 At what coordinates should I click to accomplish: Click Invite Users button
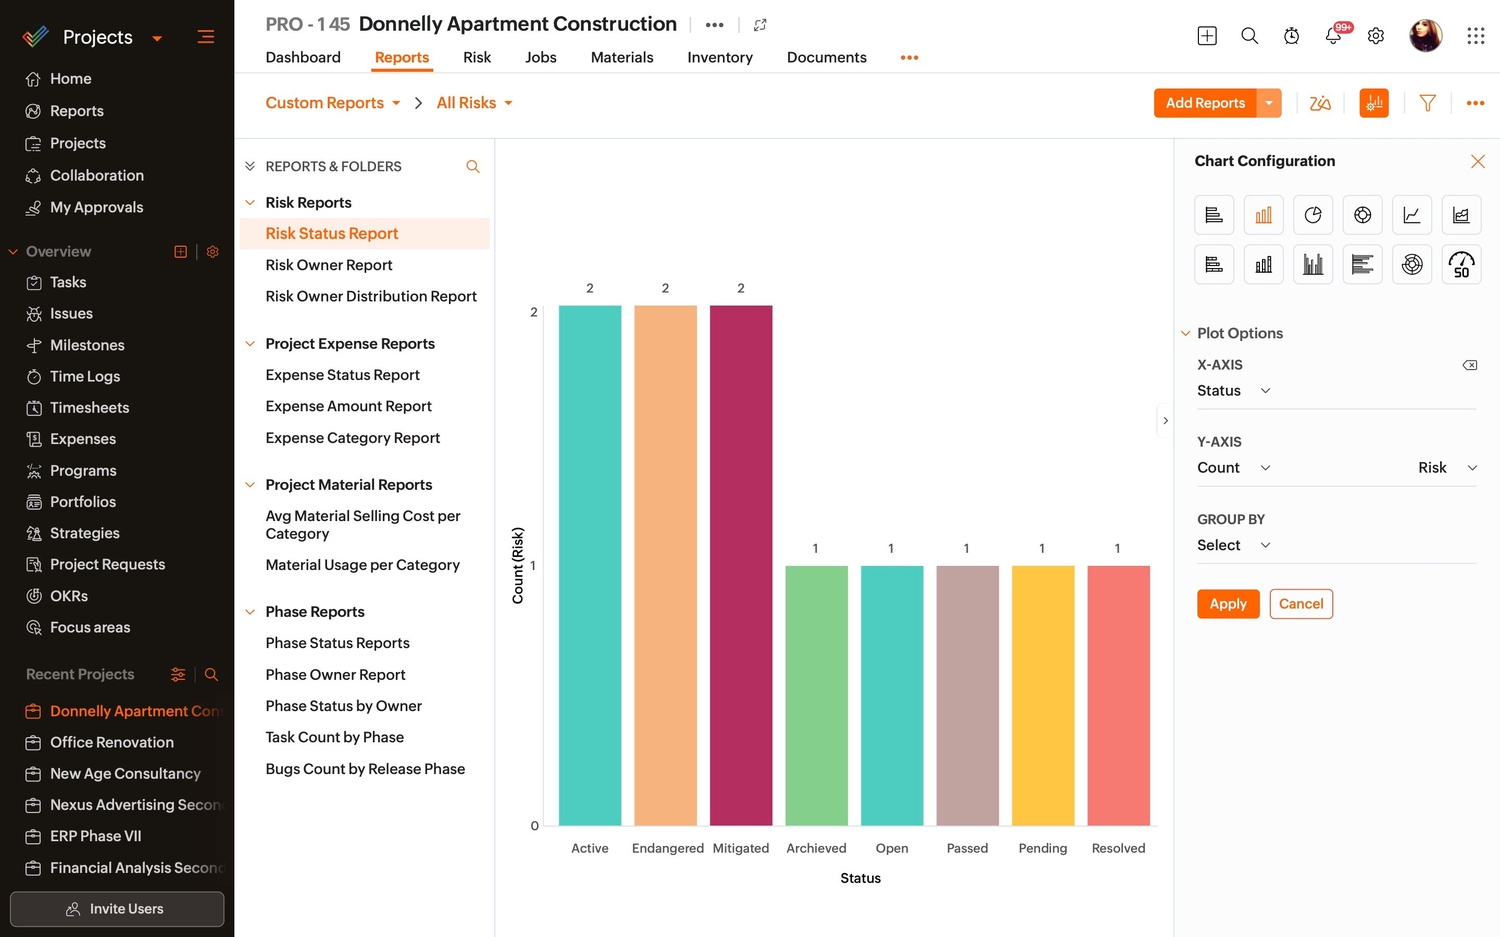(117, 909)
